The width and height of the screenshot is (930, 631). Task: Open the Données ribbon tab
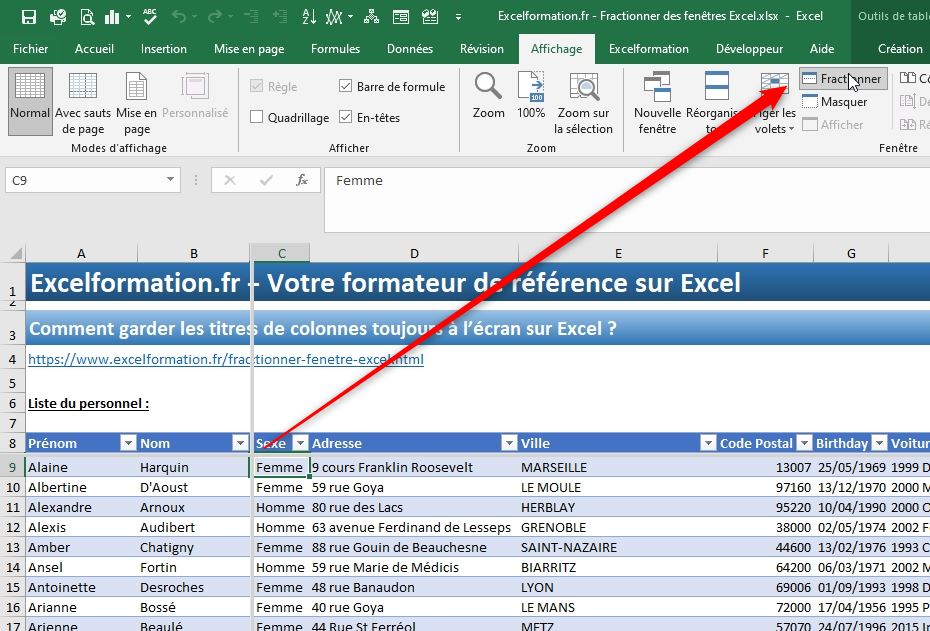[x=410, y=49]
